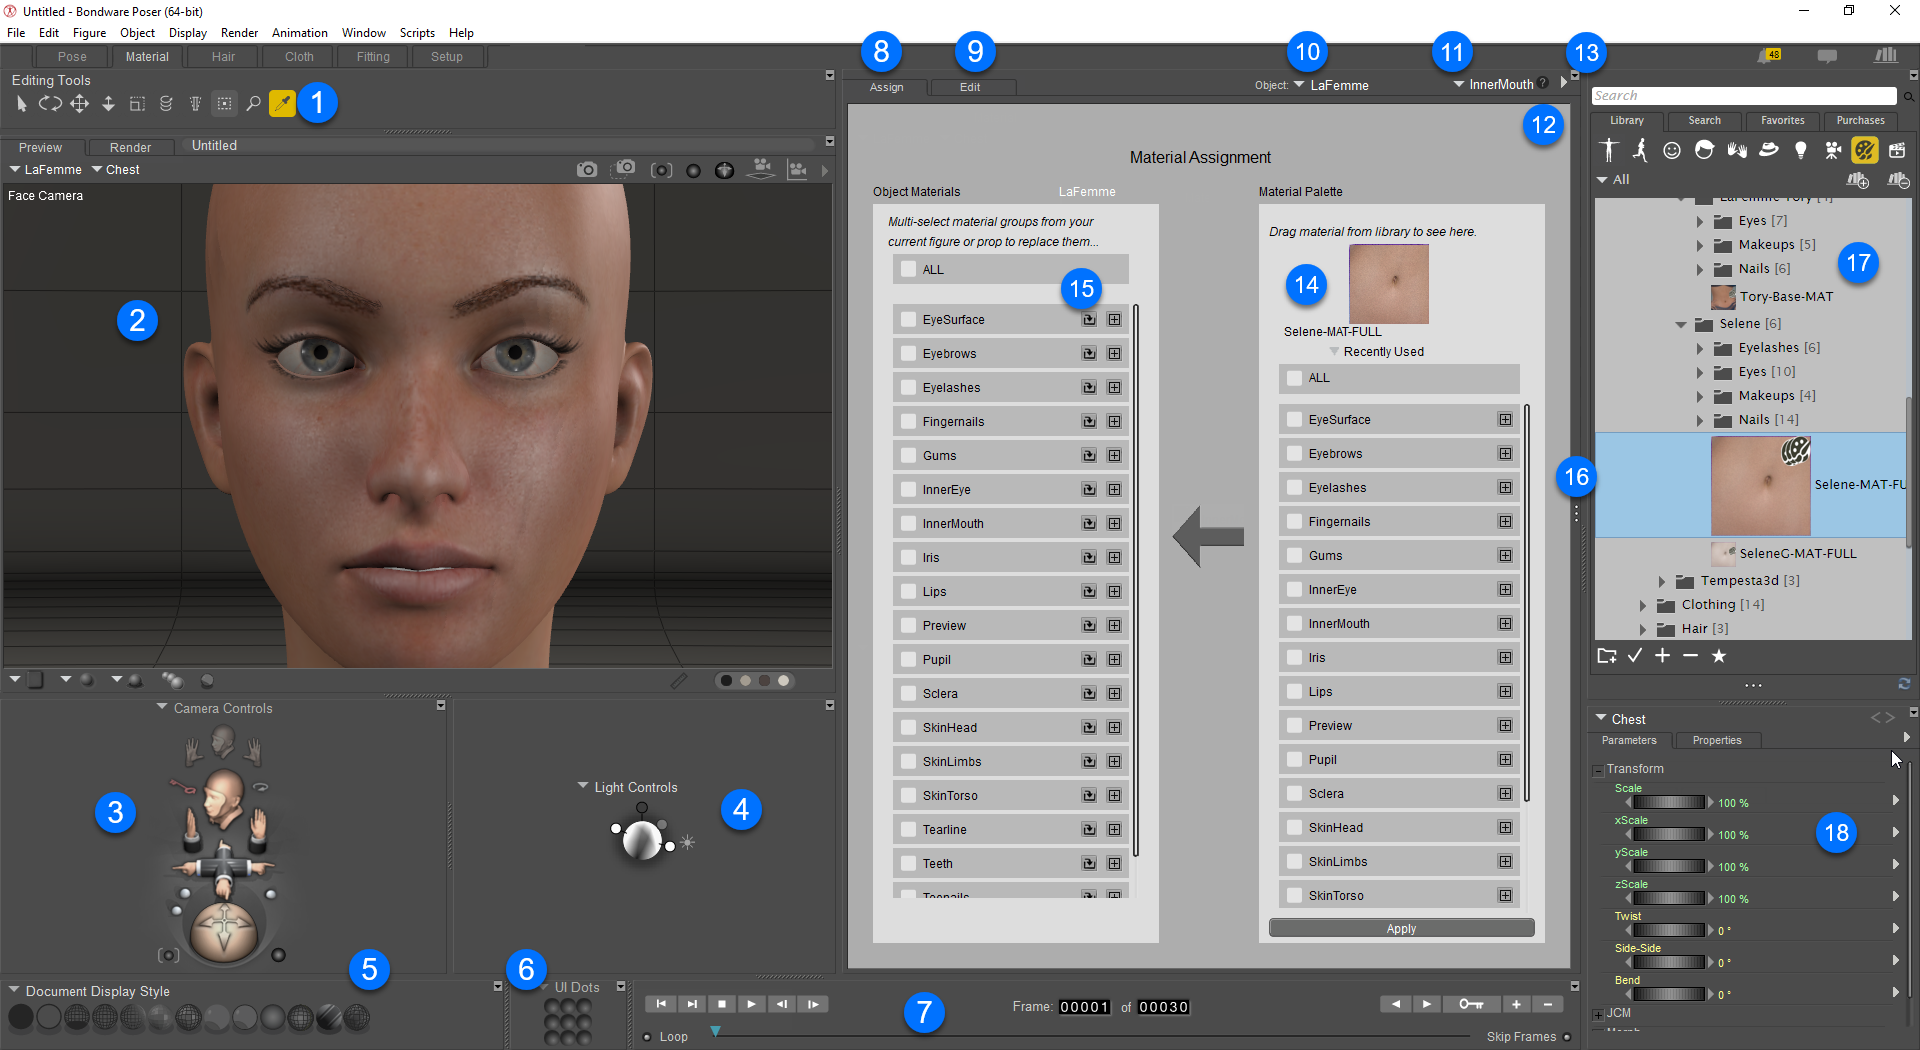
Task: Switch to the Edit material view
Action: pos(969,87)
